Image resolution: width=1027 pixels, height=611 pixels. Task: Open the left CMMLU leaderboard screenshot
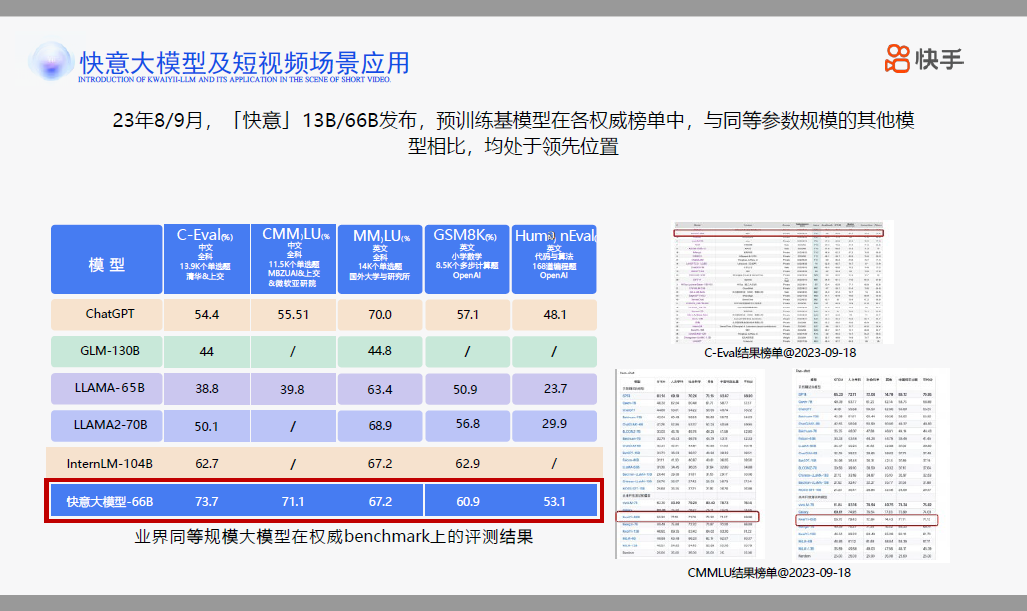point(690,464)
